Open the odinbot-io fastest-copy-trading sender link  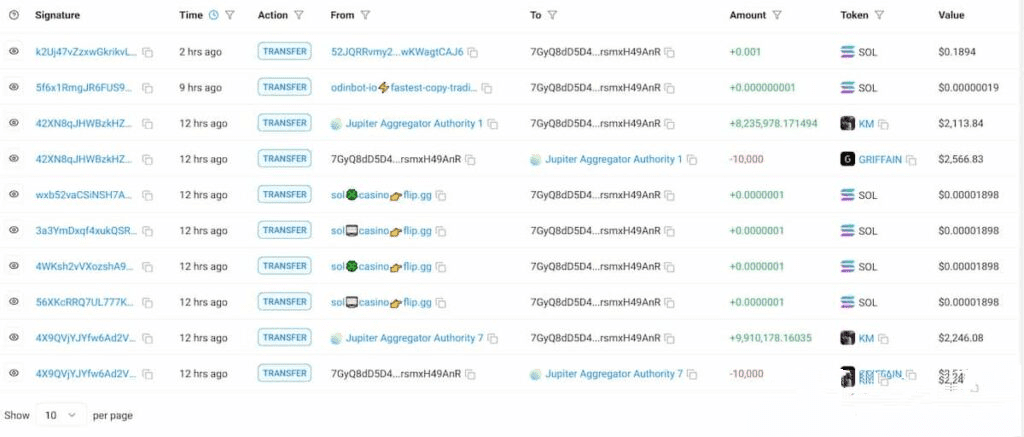pyautogui.click(x=404, y=87)
